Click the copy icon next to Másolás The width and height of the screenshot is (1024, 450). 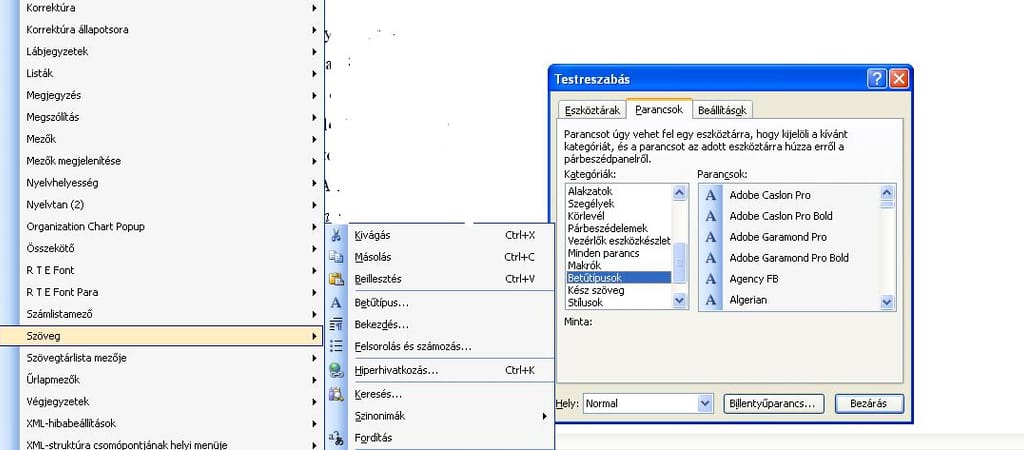tap(337, 257)
